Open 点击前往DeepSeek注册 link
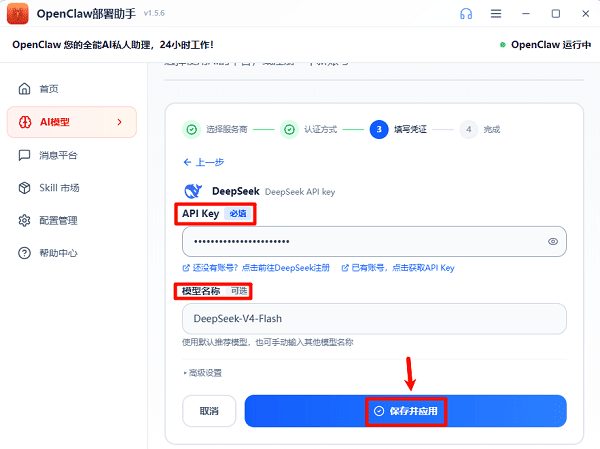The height and width of the screenshot is (449, 600). [x=256, y=268]
